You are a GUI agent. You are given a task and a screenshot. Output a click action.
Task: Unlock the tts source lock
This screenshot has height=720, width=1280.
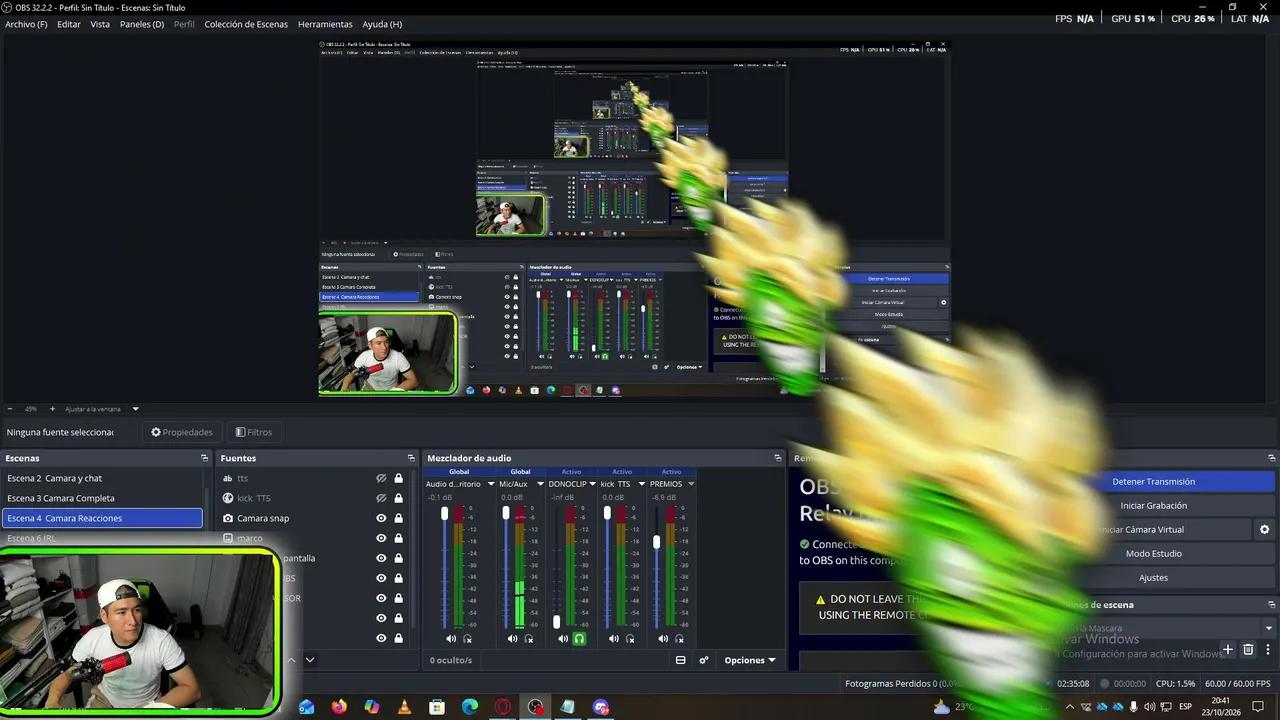click(x=398, y=478)
